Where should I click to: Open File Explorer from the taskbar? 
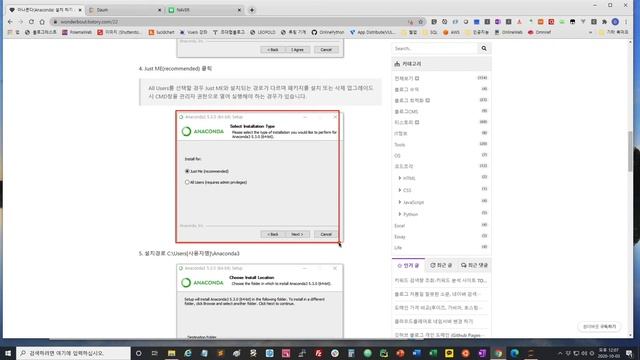click(x=171, y=353)
